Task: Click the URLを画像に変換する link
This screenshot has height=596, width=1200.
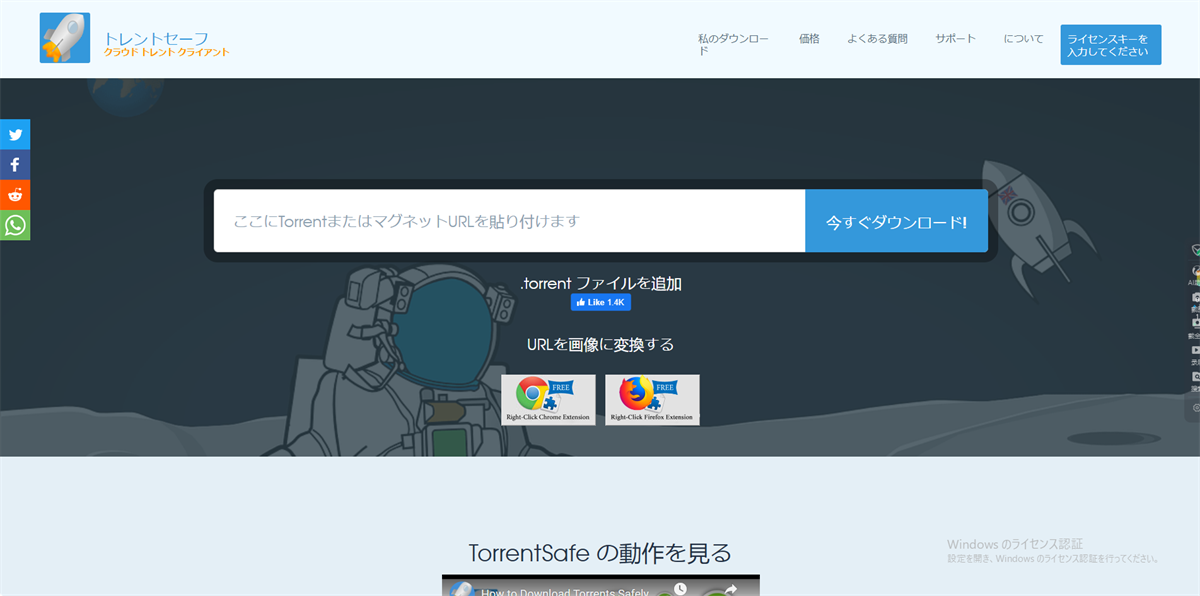Action: click(x=600, y=345)
